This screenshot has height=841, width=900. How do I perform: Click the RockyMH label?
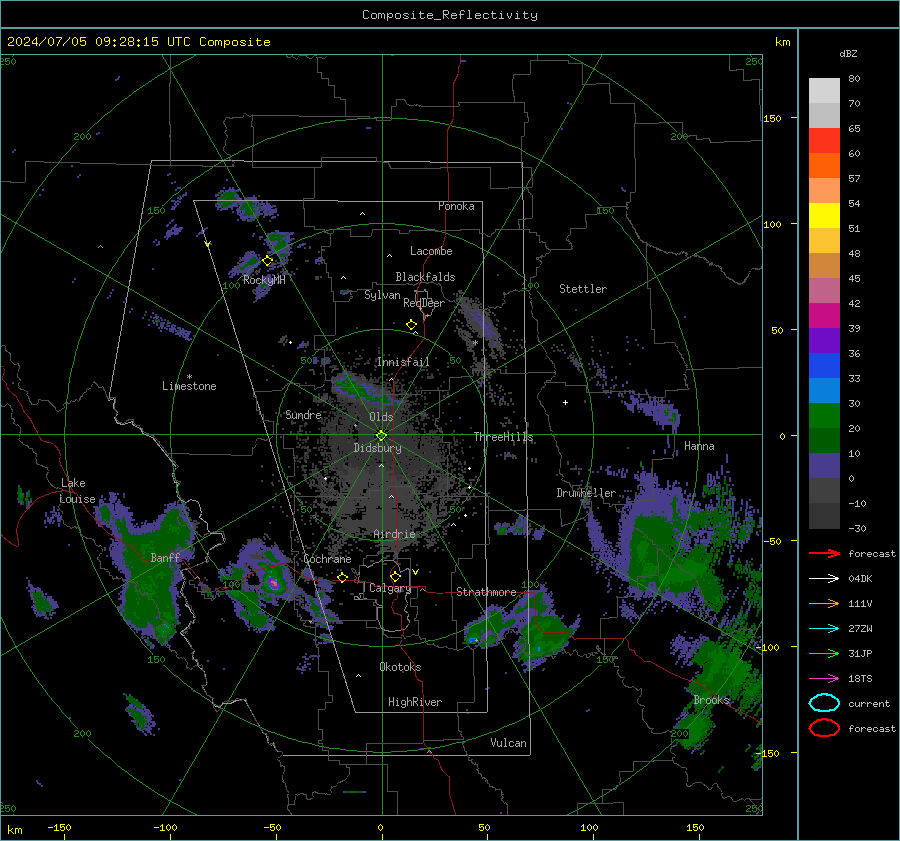[x=264, y=280]
